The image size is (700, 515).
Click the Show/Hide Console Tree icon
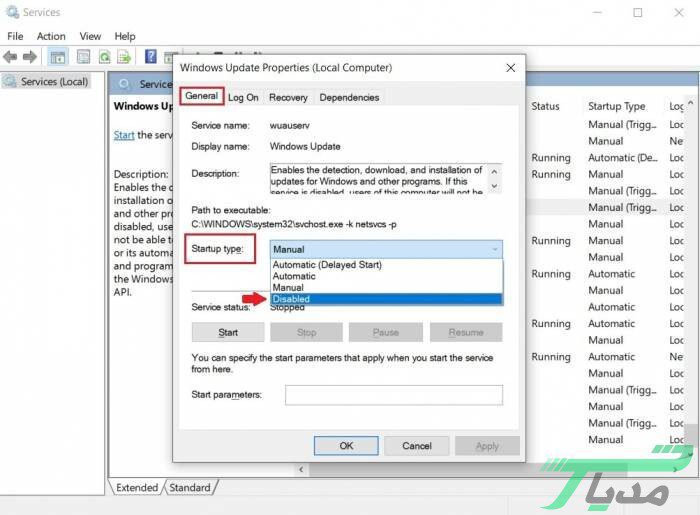[x=58, y=57]
